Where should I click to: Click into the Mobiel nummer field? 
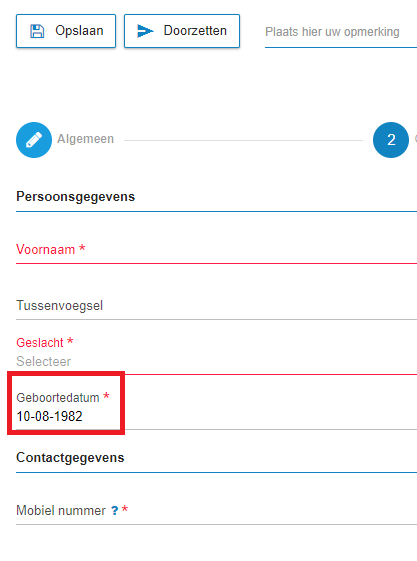click(216, 511)
